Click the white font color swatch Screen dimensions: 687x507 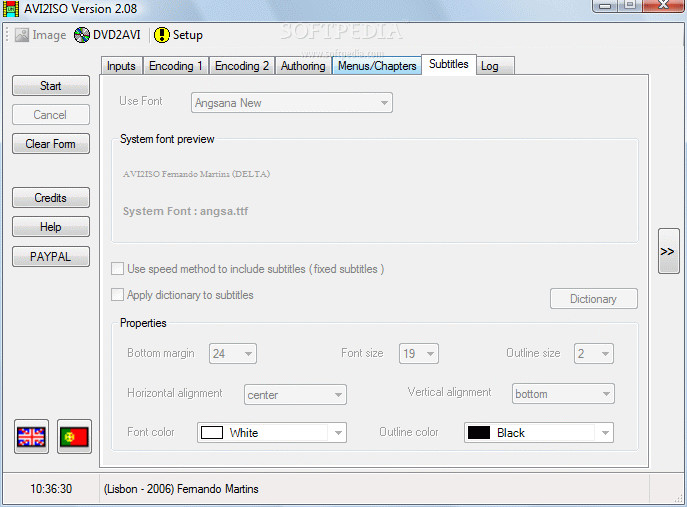212,433
